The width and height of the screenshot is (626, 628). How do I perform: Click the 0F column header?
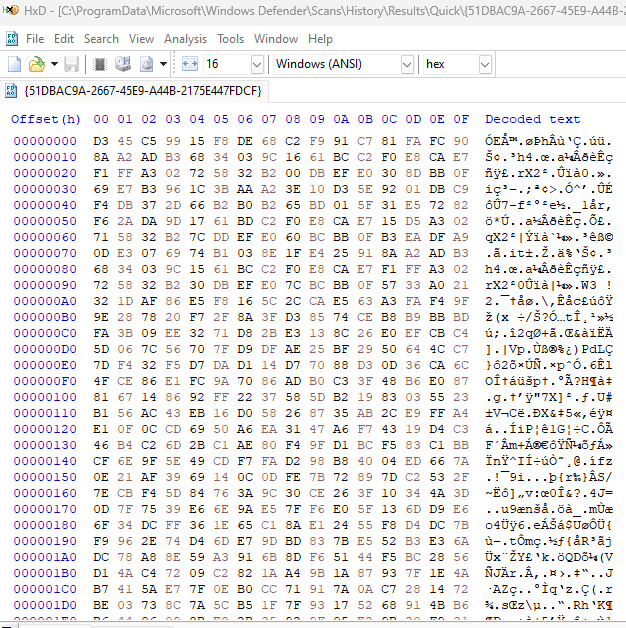(x=461, y=119)
